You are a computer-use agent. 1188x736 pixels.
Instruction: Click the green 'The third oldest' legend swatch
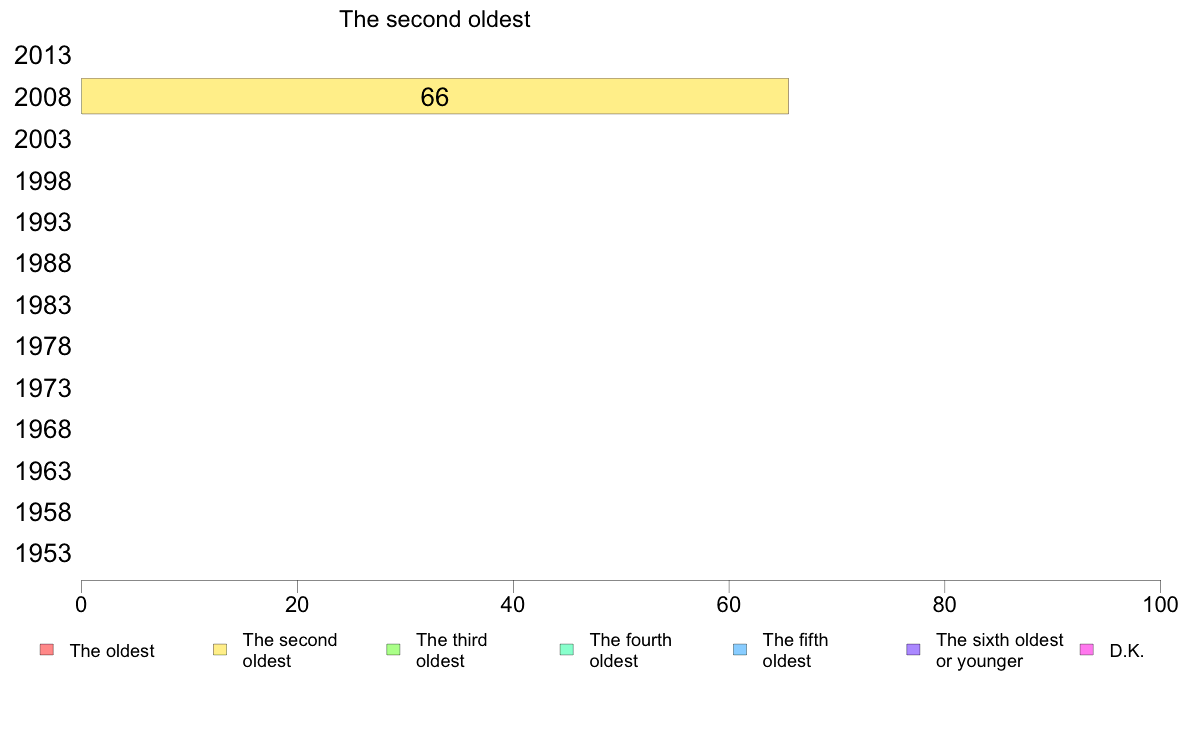[393, 650]
